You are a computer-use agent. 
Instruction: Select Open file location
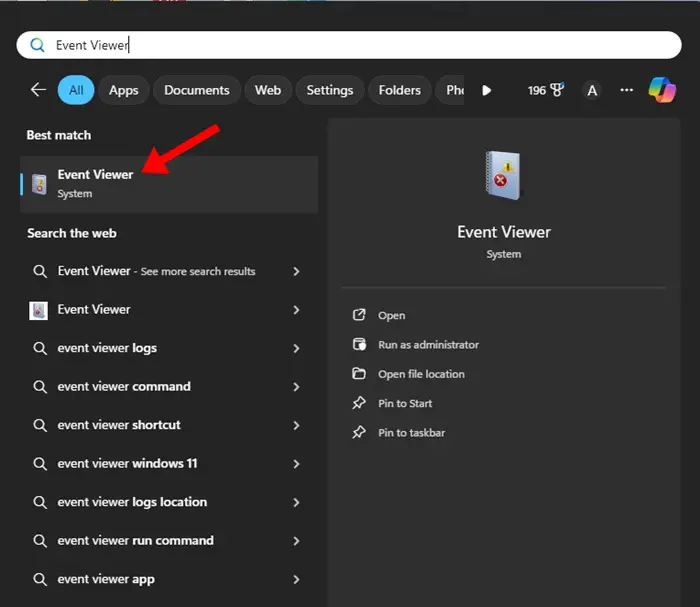tap(421, 374)
